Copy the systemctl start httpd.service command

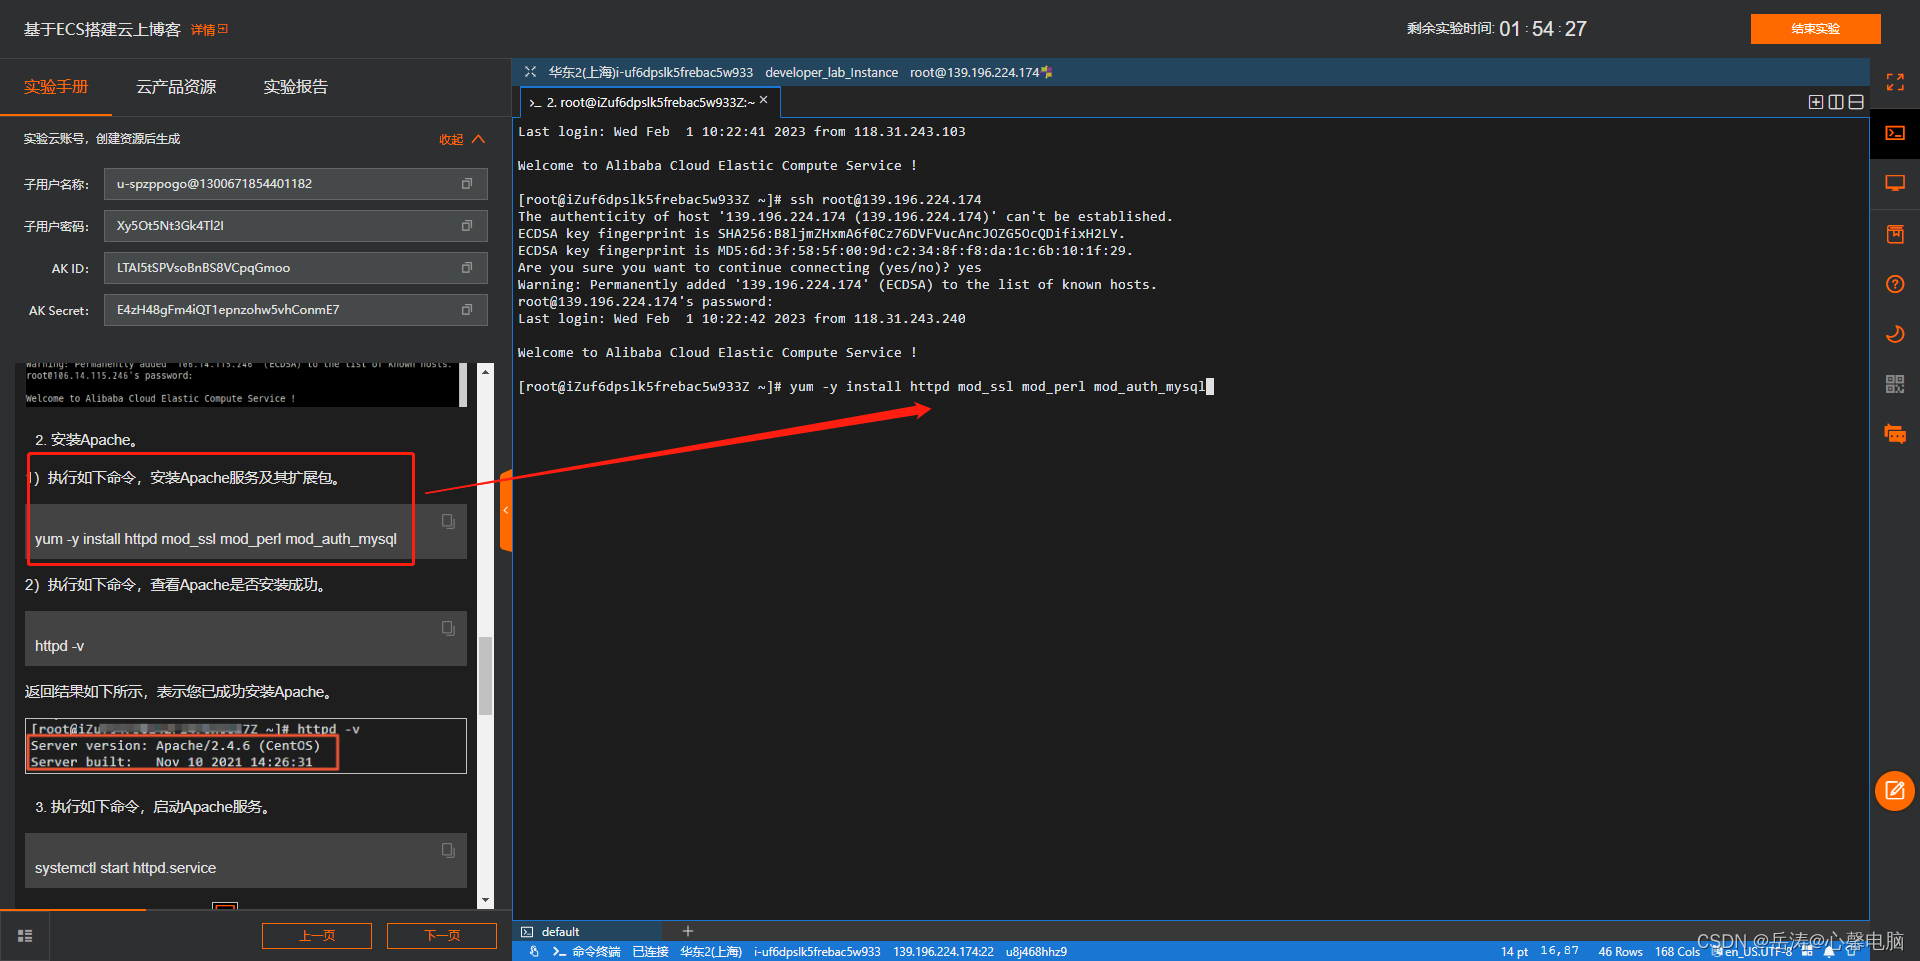(448, 850)
